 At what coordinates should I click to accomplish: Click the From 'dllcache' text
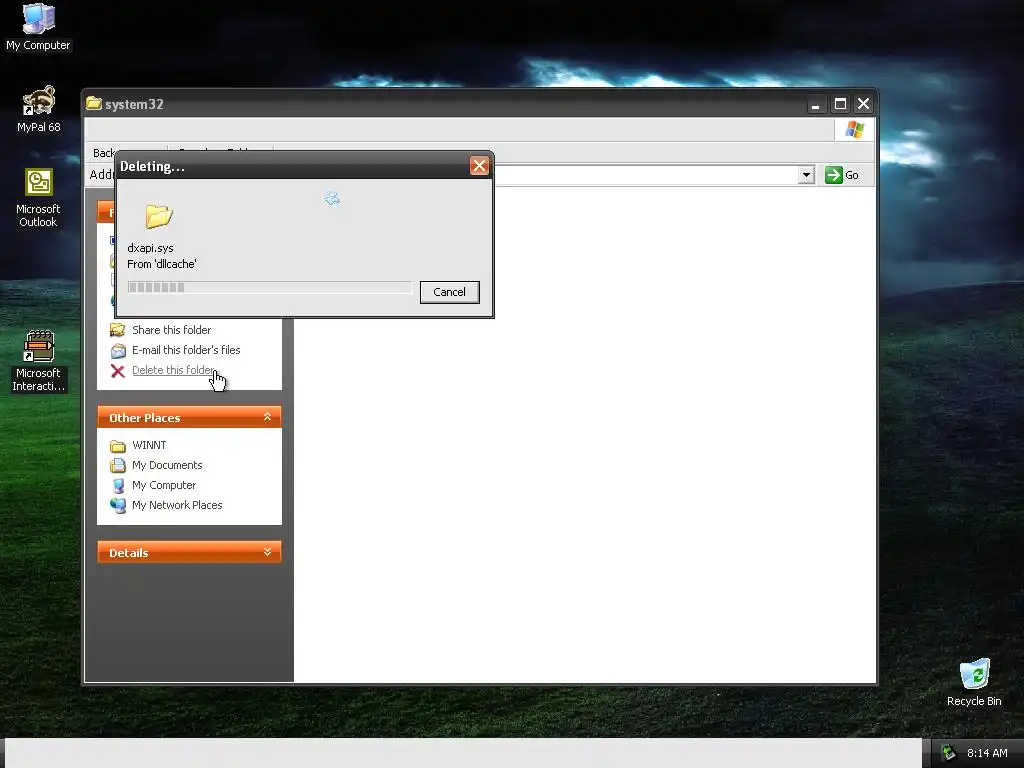click(161, 264)
